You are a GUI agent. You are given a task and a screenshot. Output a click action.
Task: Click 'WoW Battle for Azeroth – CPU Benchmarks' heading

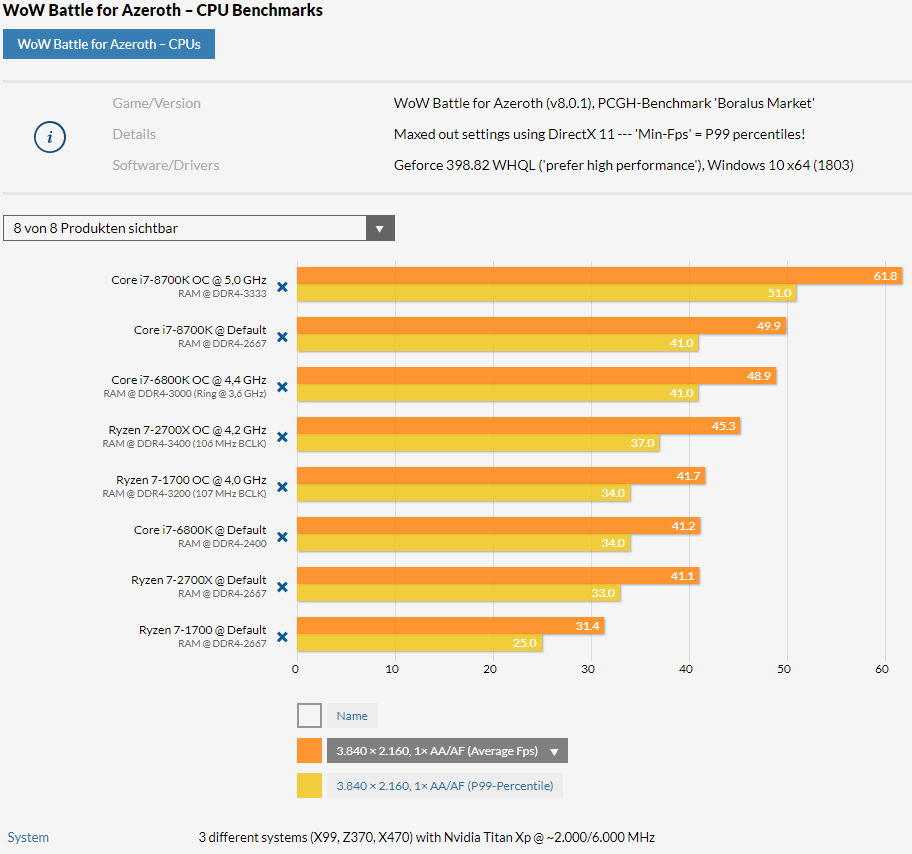163,10
